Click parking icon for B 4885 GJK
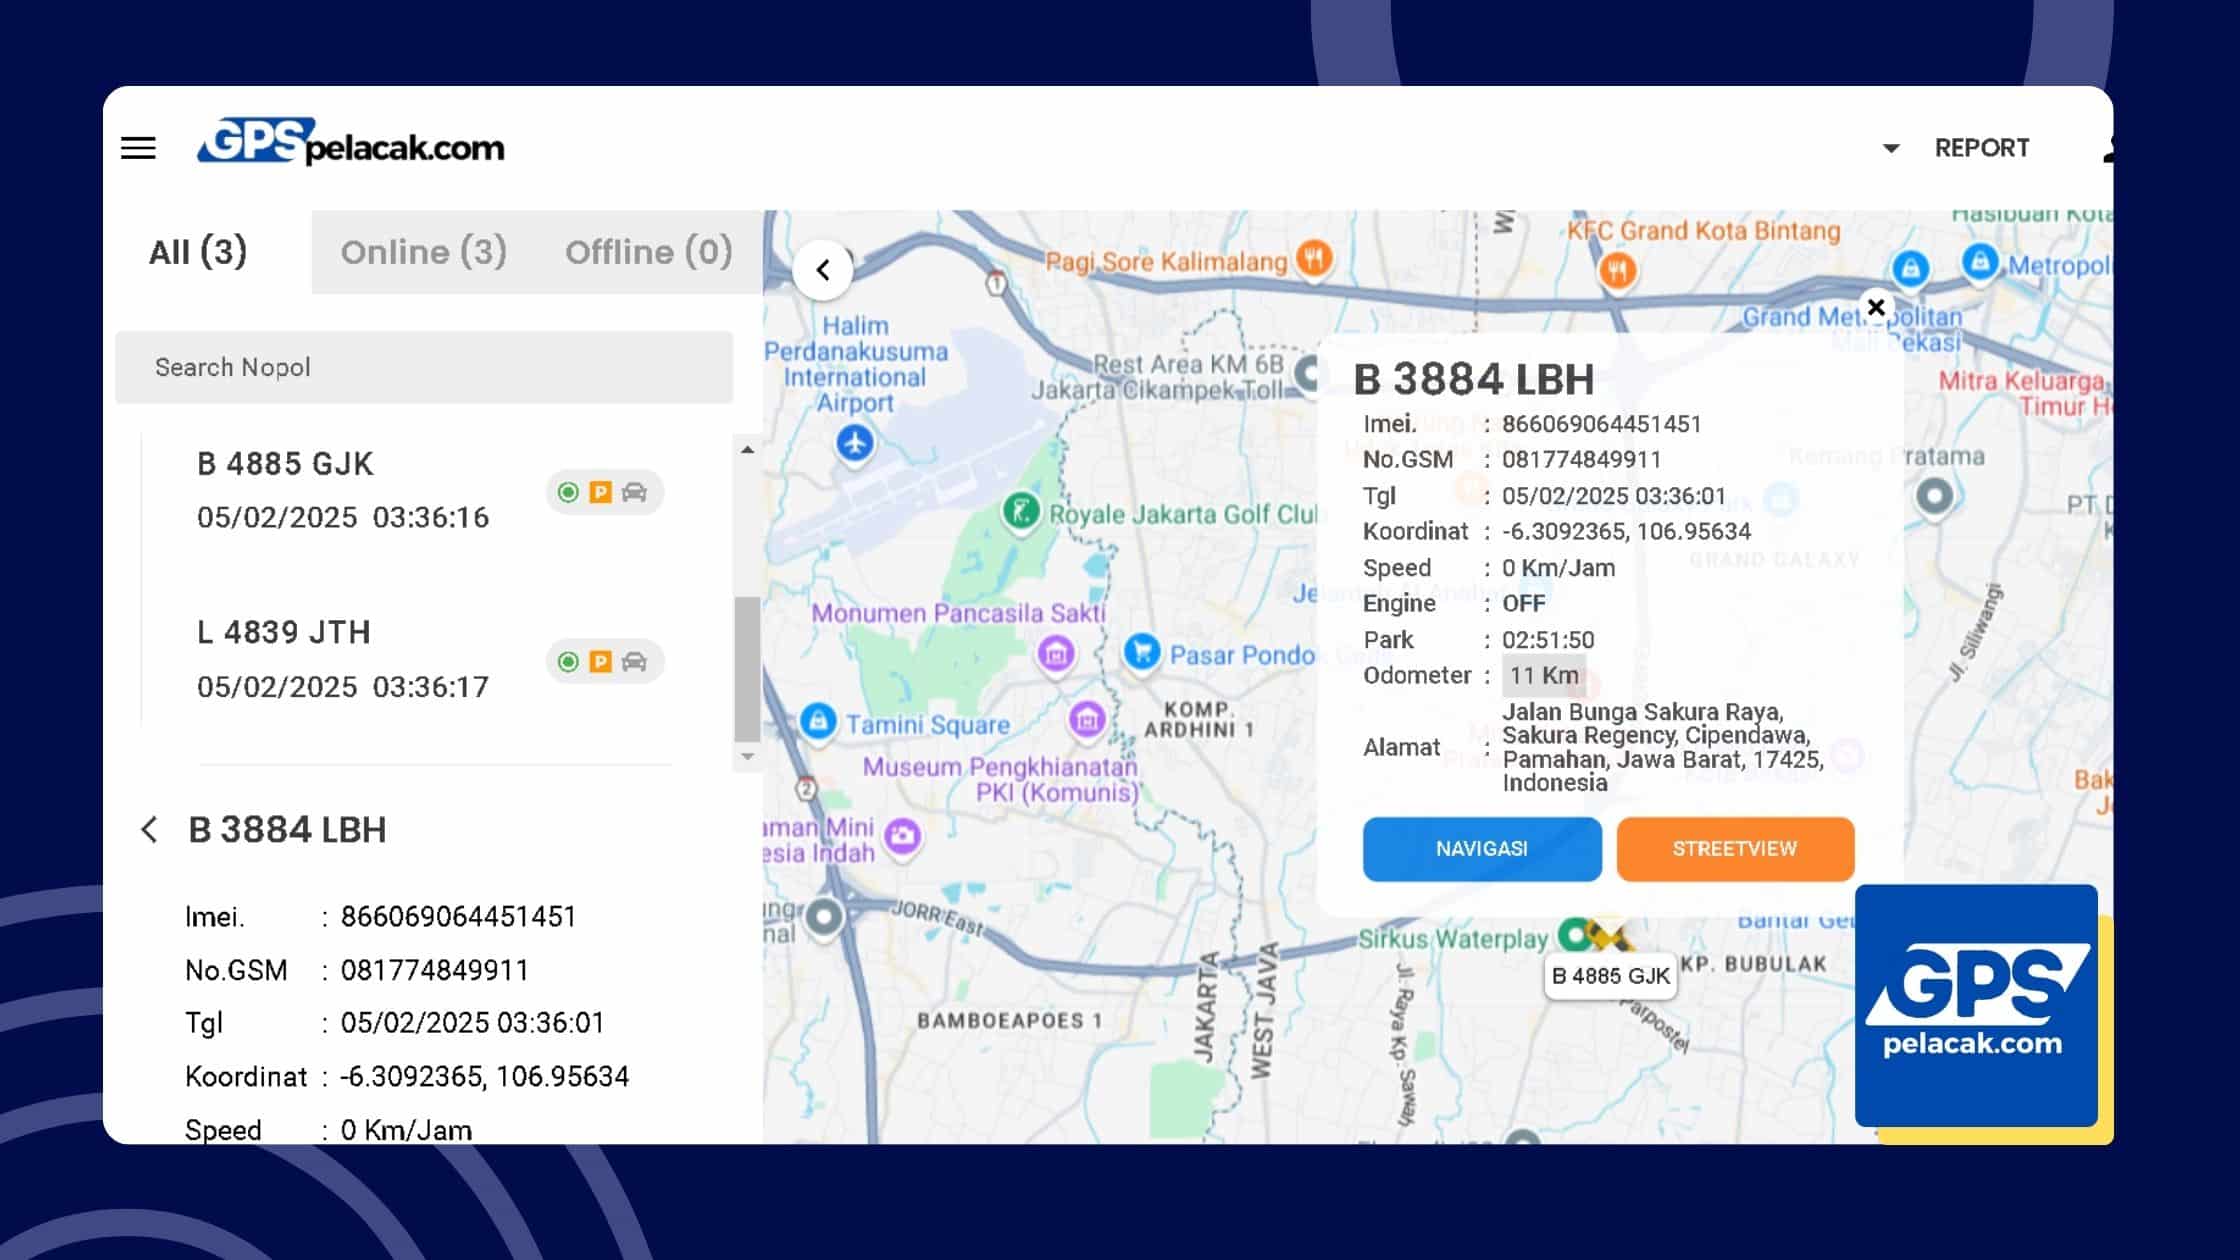This screenshot has width=2240, height=1260. click(600, 492)
